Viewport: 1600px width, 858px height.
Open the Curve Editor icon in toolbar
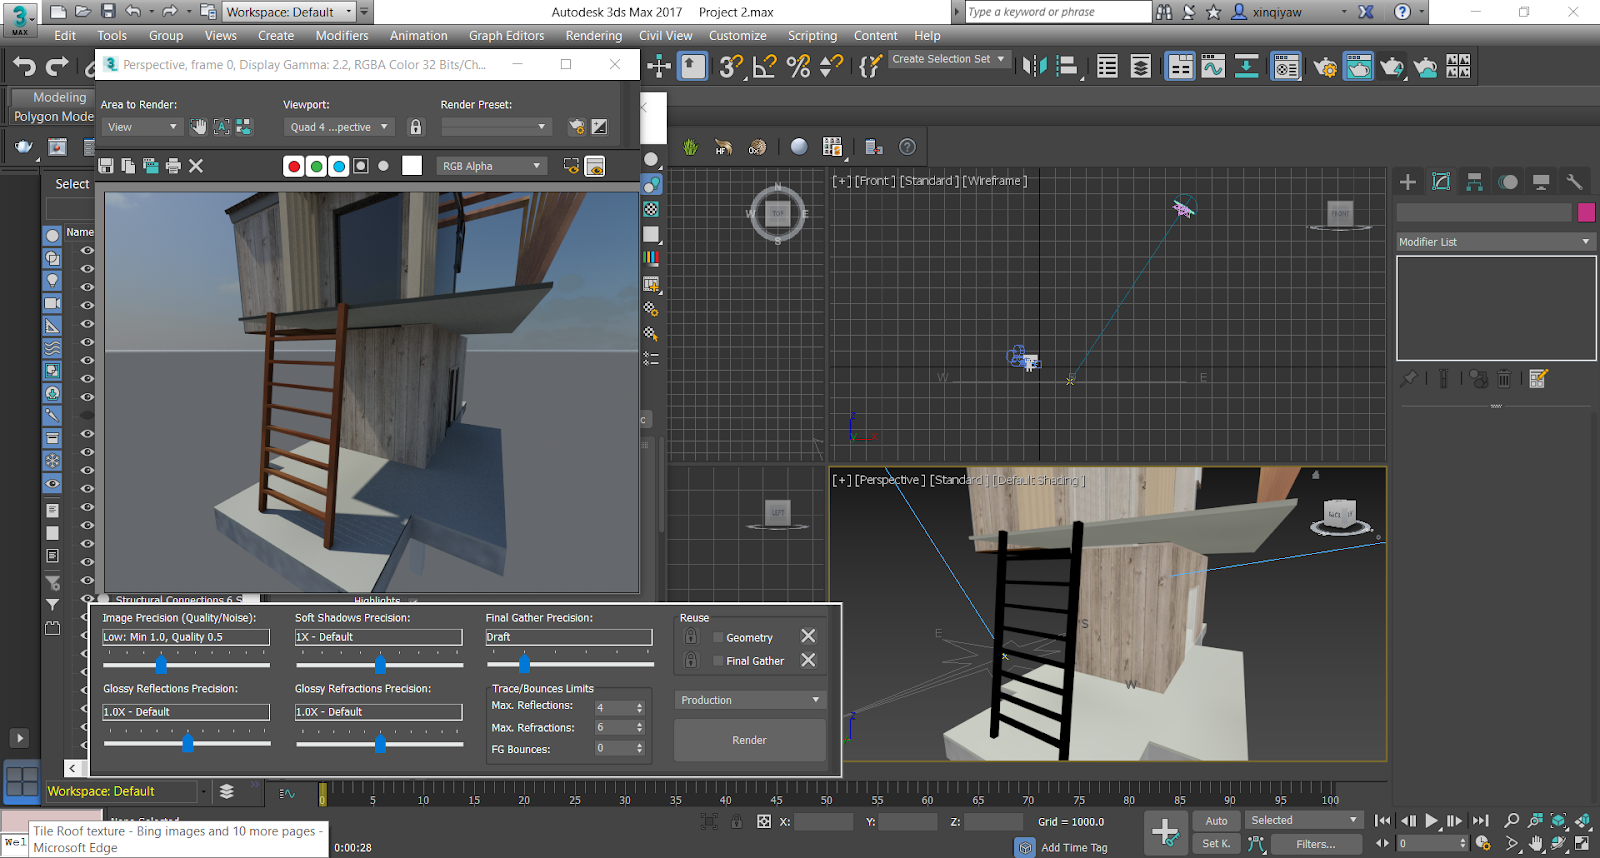(1213, 67)
